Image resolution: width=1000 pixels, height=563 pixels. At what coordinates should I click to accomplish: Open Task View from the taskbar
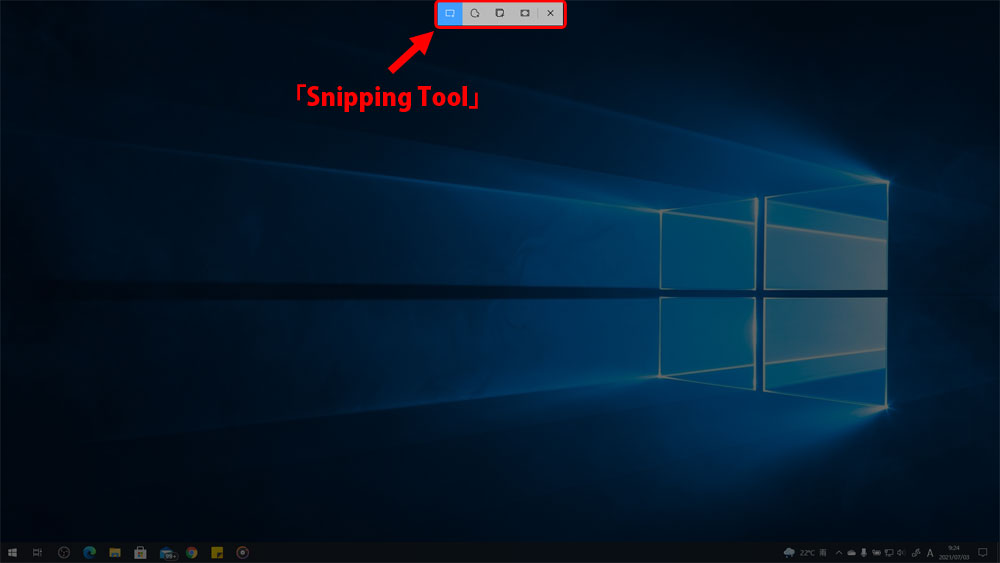tap(38, 553)
